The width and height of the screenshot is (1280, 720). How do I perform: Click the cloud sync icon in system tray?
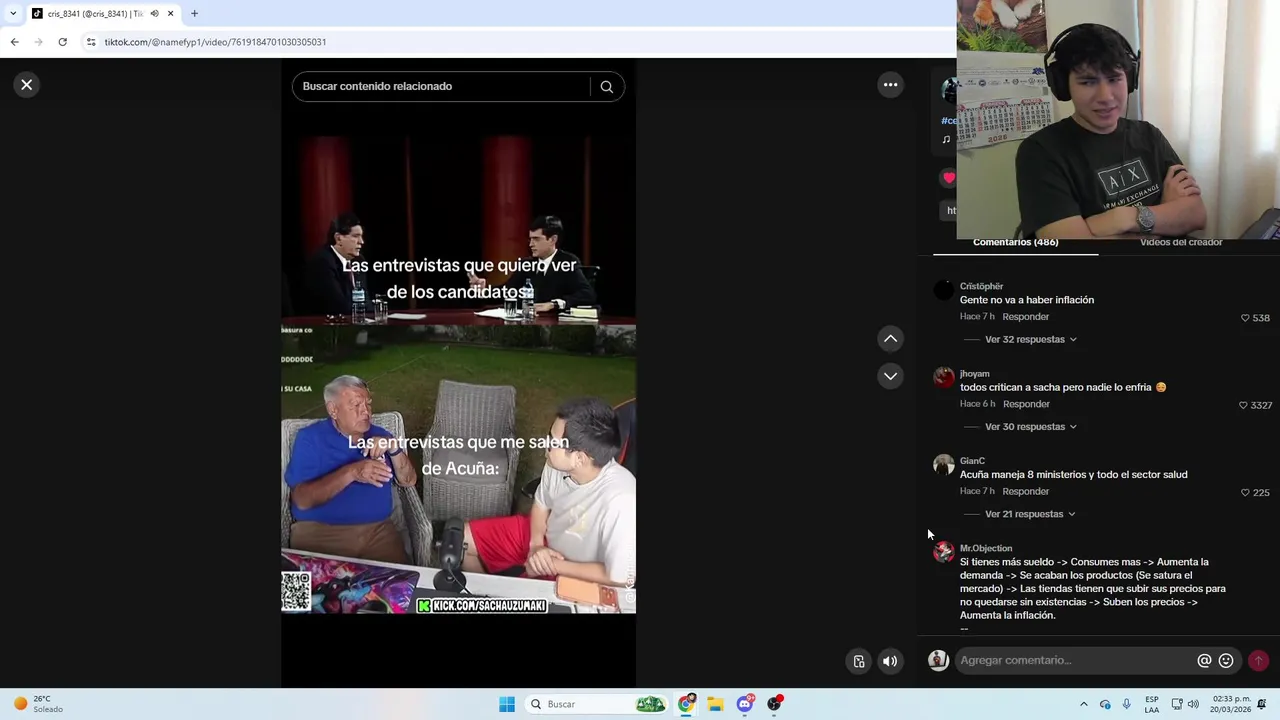[1105, 704]
